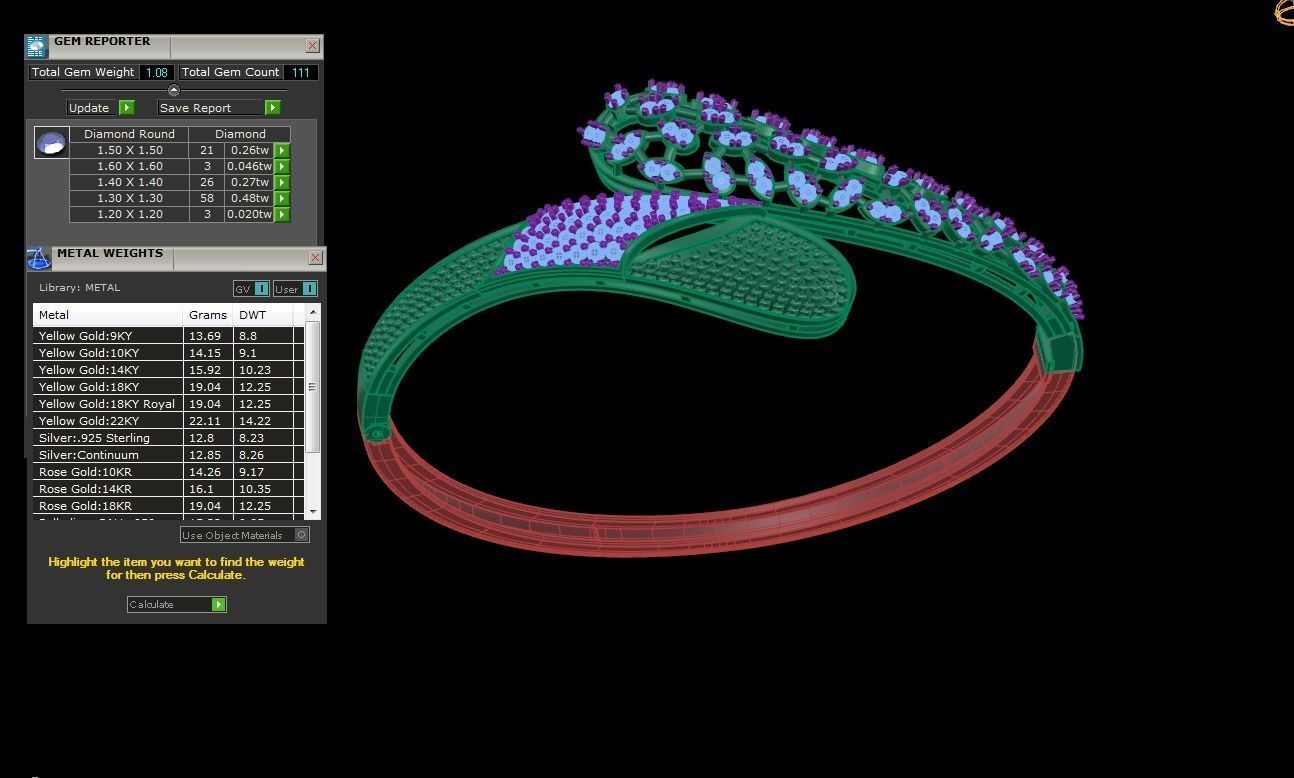Image resolution: width=1294 pixels, height=778 pixels.
Task: Click the 0.48tw weight cell
Action: point(250,198)
